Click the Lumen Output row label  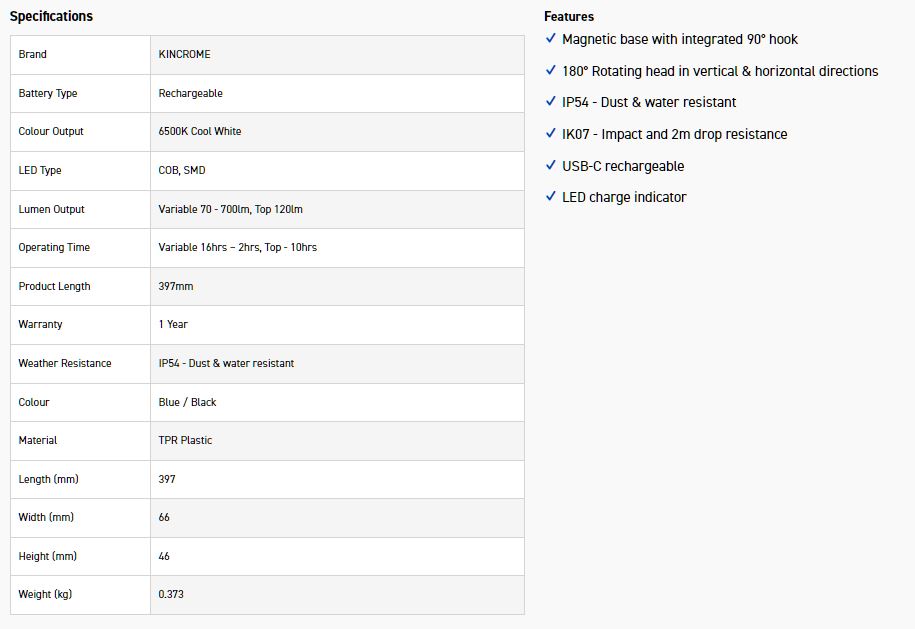click(x=52, y=209)
